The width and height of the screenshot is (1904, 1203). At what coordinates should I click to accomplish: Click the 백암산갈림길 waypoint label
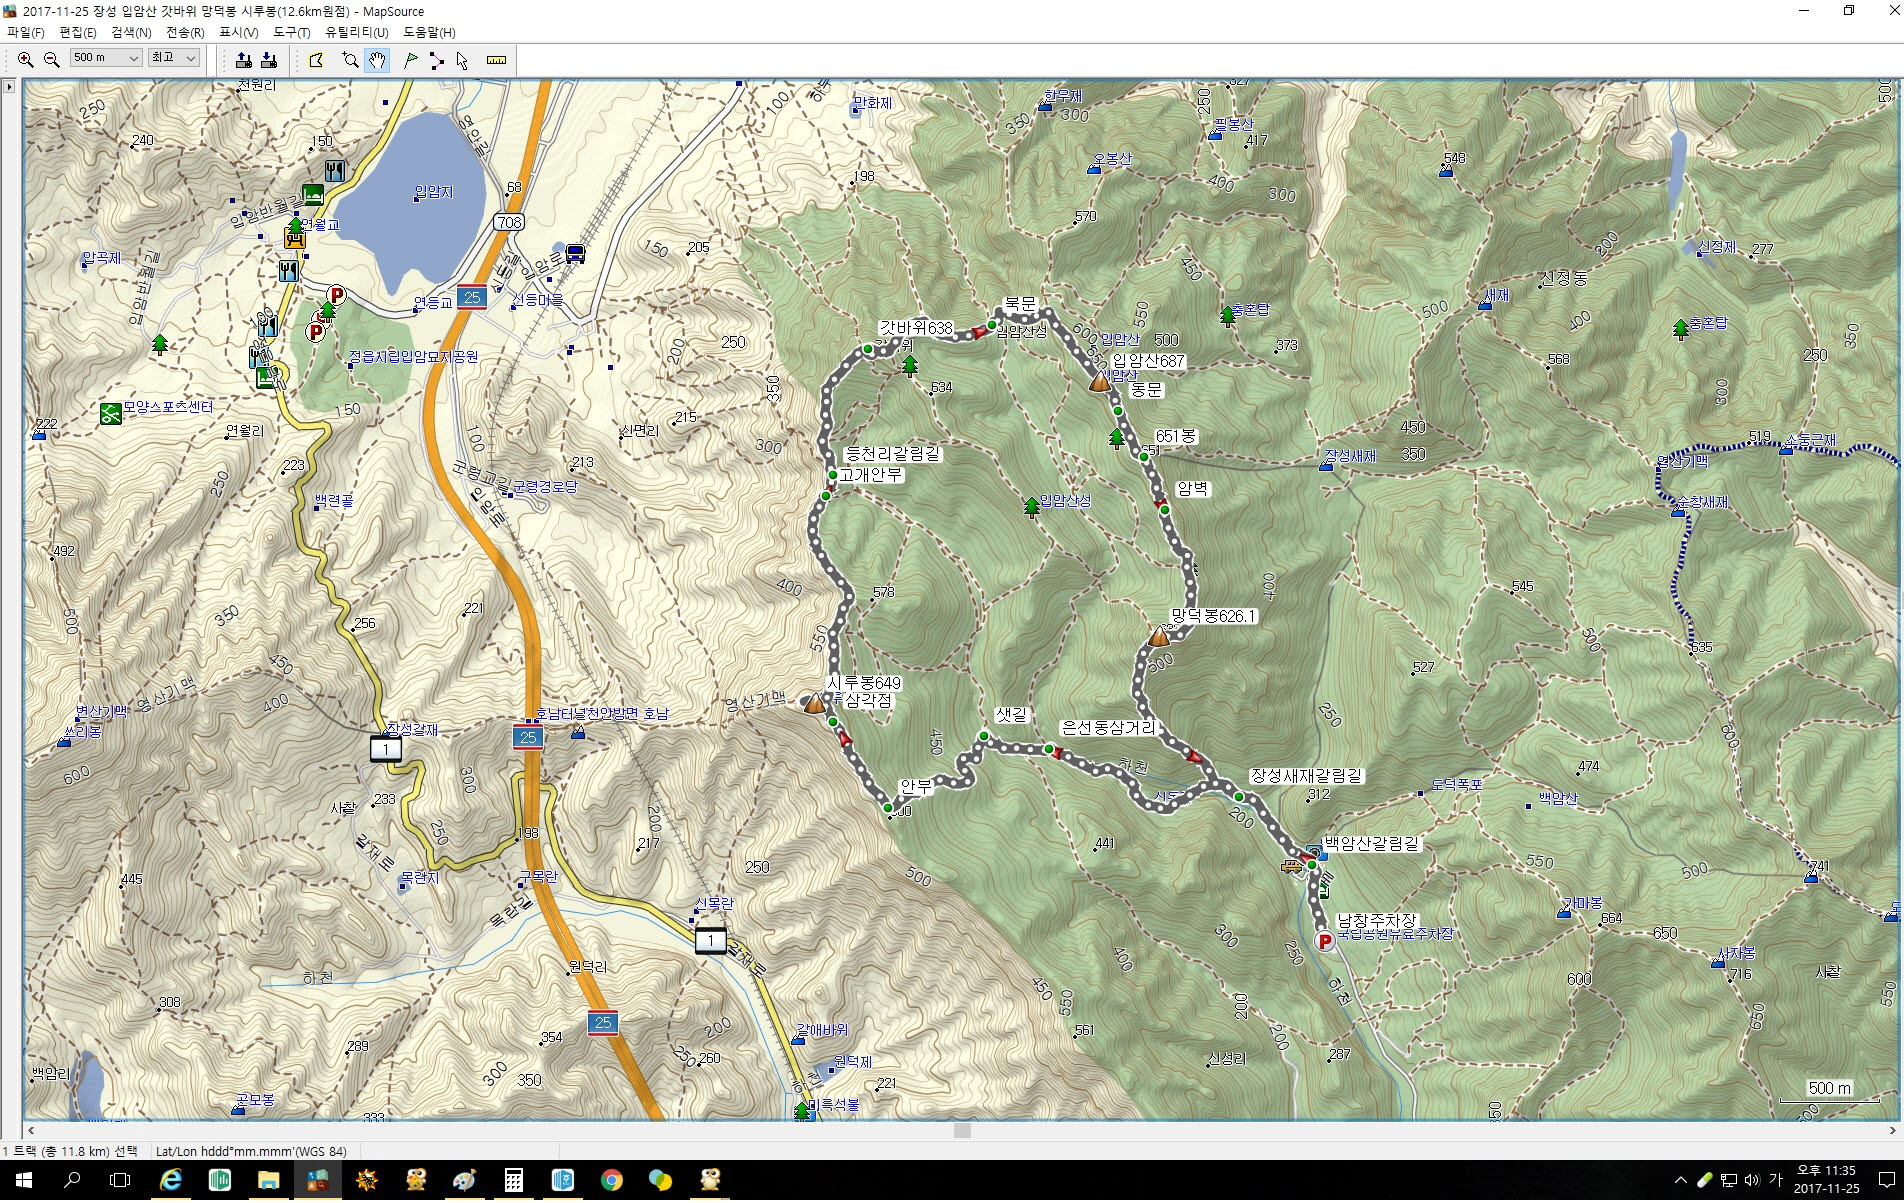pyautogui.click(x=1372, y=843)
